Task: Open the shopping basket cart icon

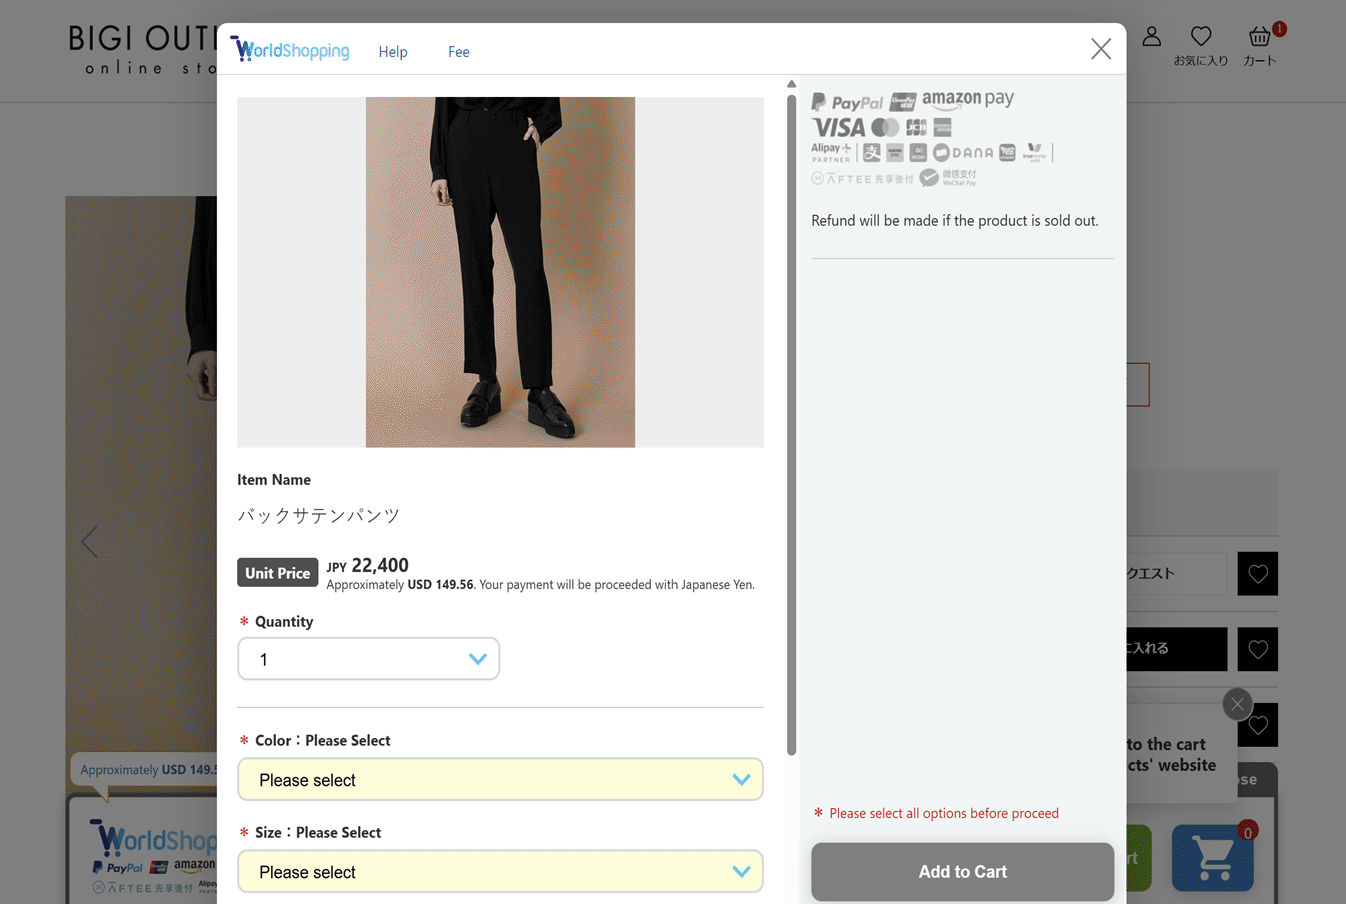Action: [x=1259, y=38]
